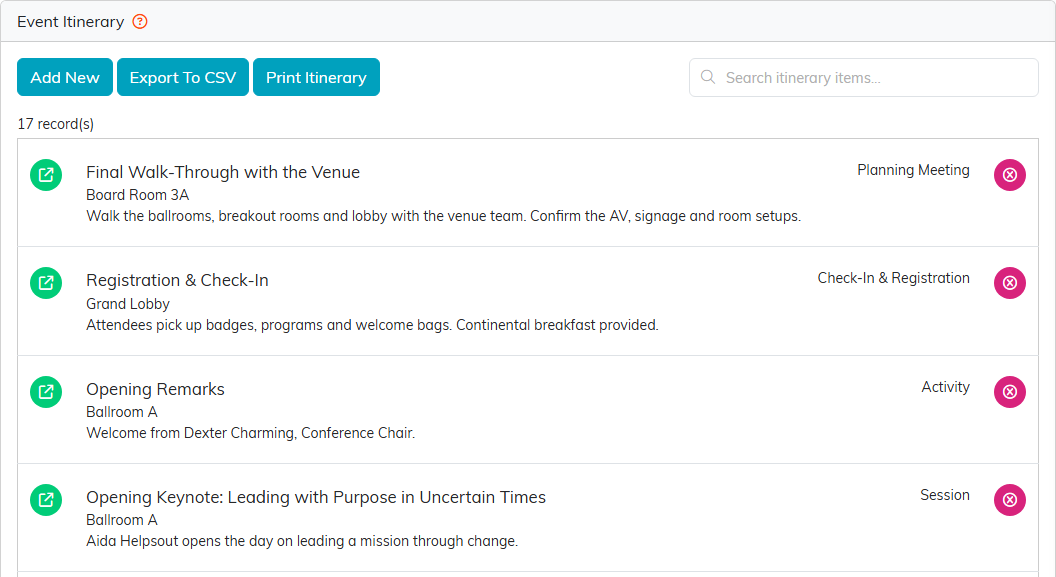Focus the Search itinerary items field

click(x=863, y=77)
